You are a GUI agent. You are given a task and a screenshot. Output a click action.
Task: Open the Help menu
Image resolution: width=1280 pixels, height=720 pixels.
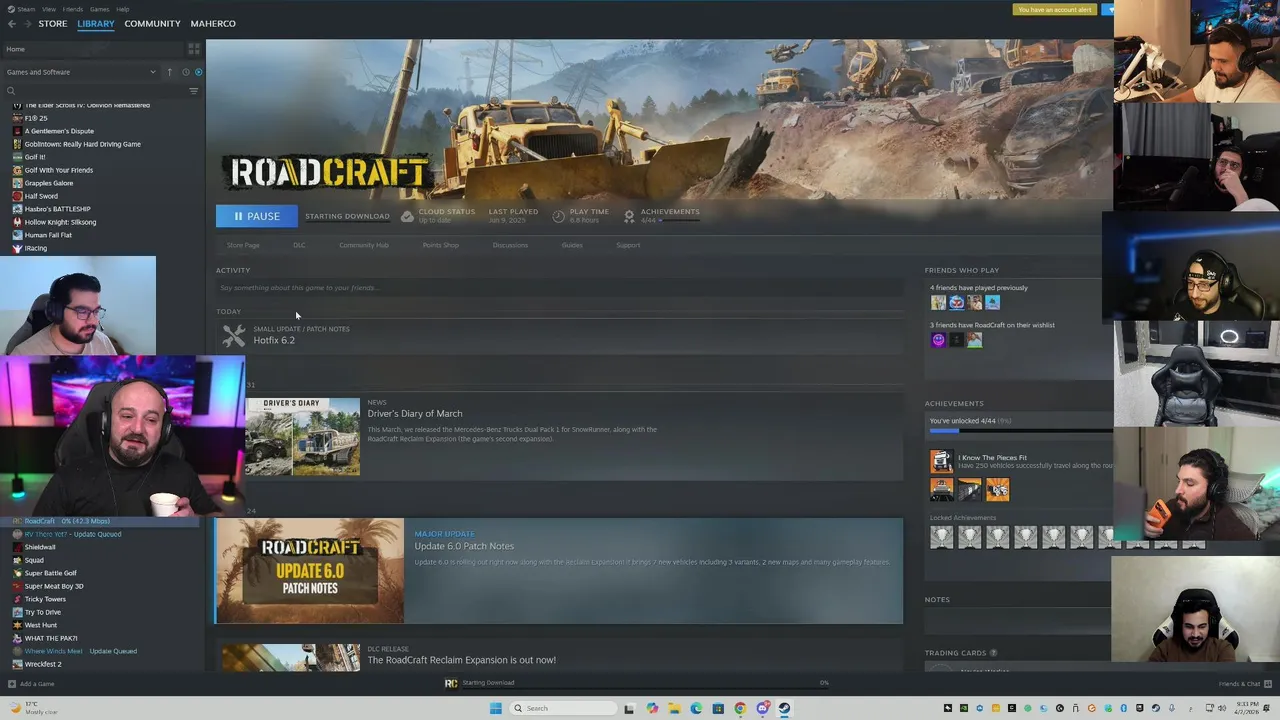tap(122, 9)
